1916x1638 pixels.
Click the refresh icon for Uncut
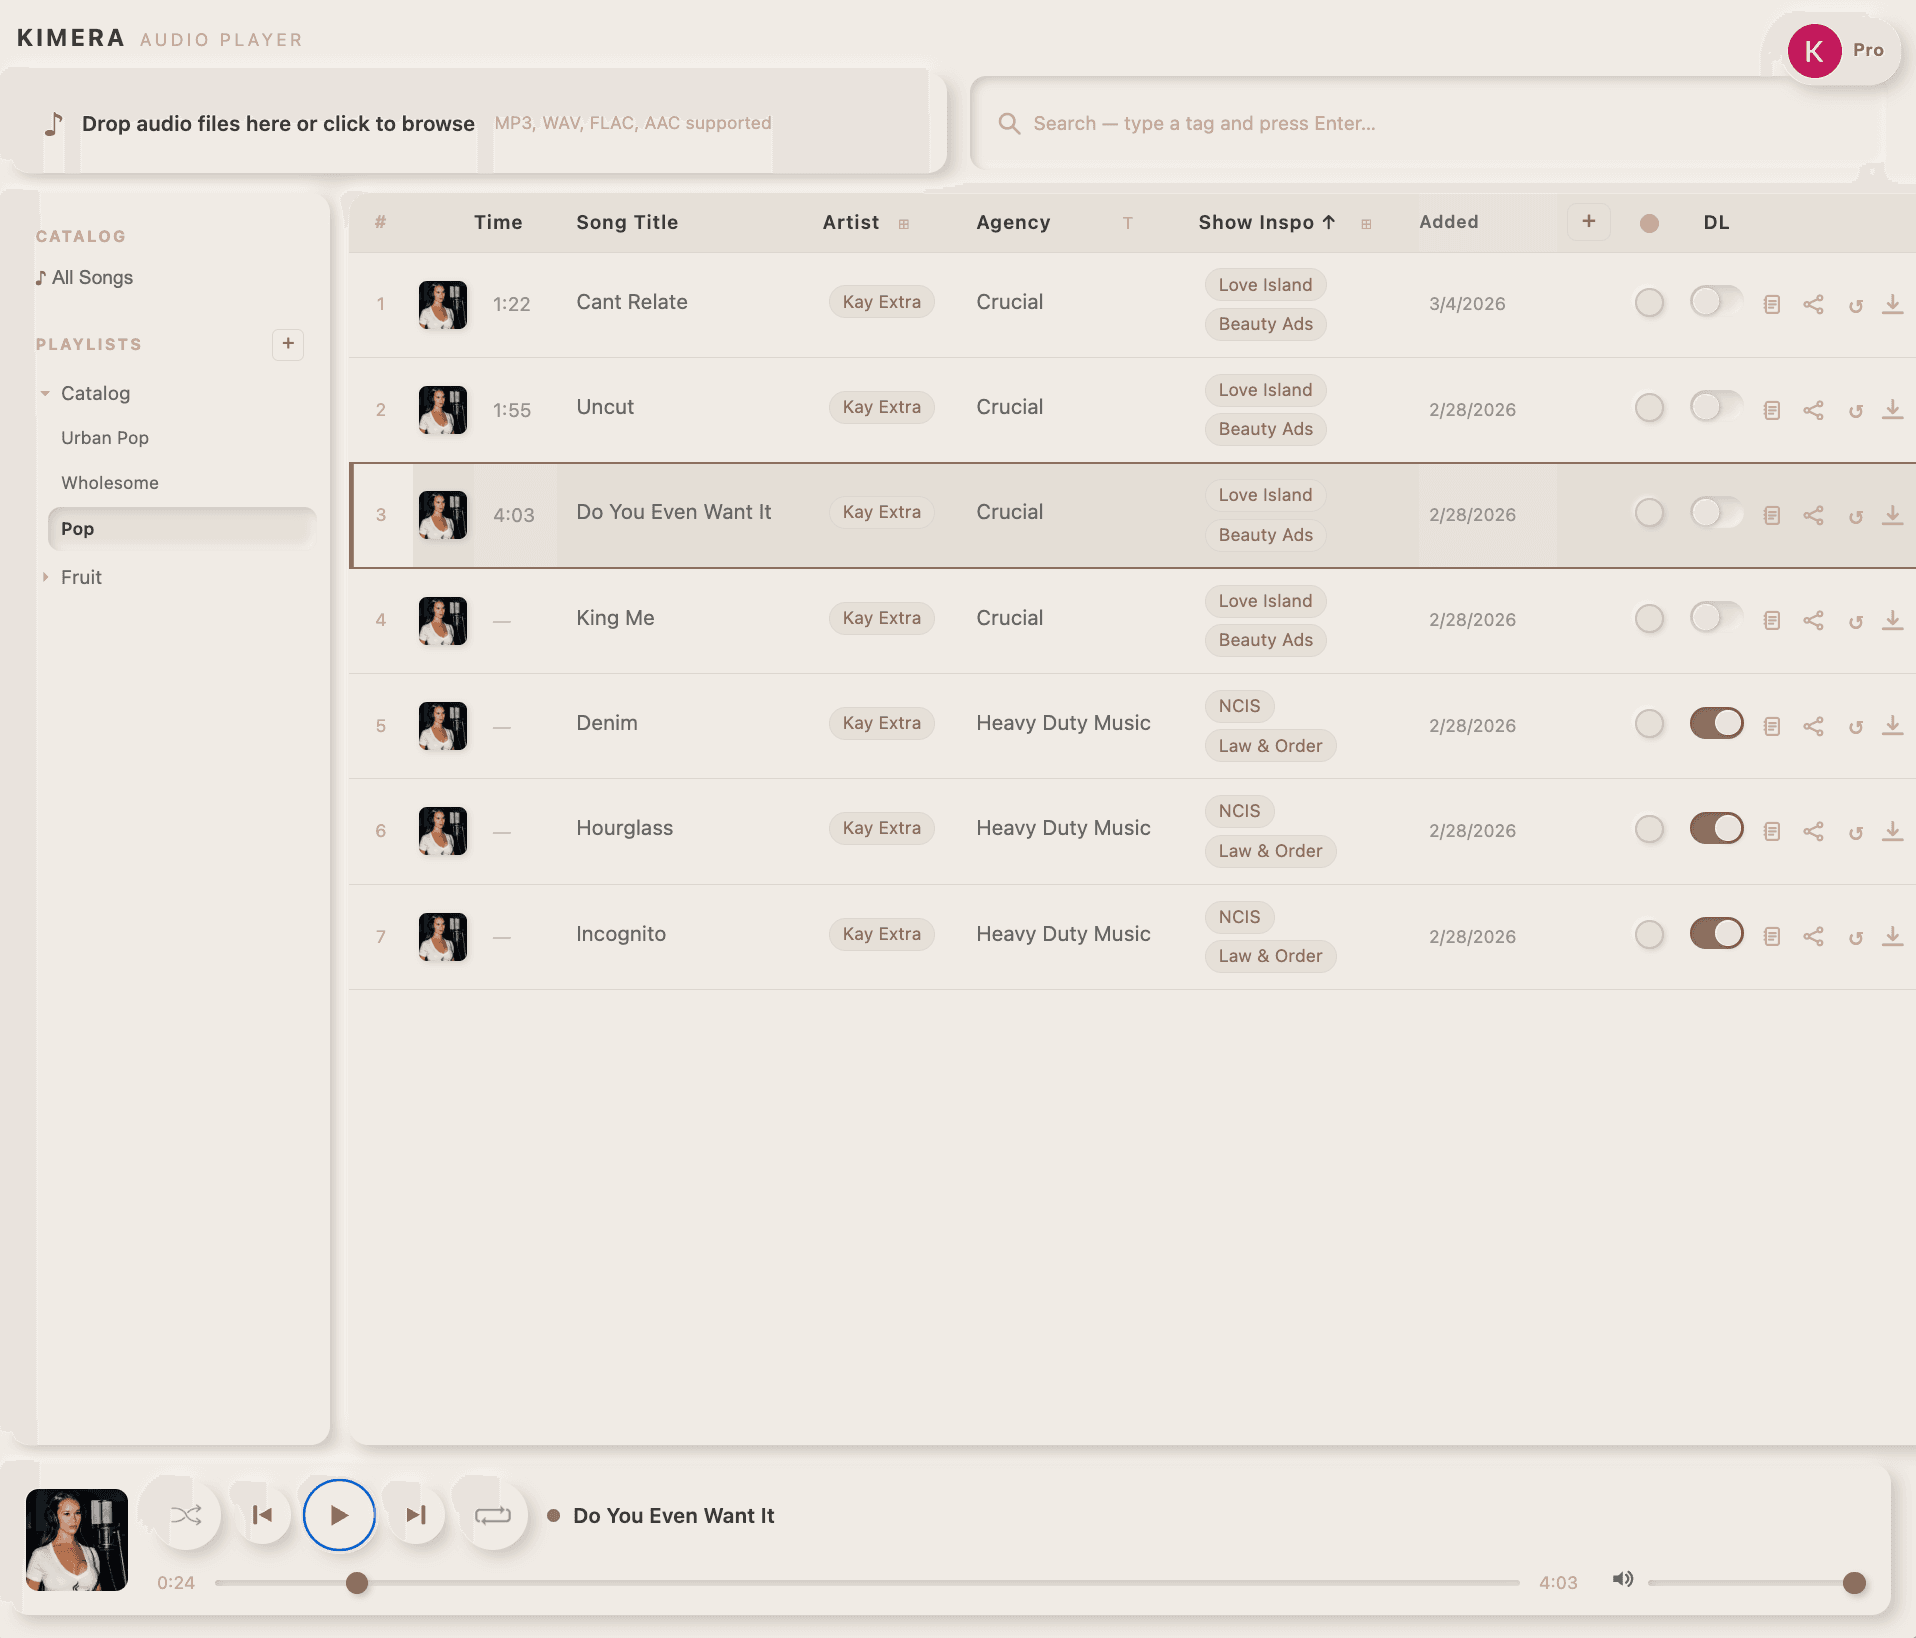1857,410
